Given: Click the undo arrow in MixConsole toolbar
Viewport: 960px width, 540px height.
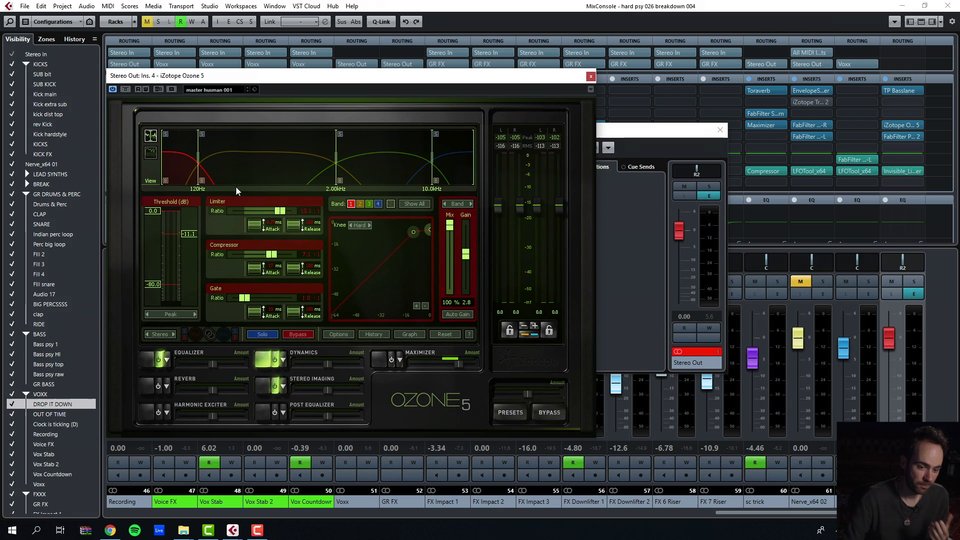Looking at the screenshot, I should pyautogui.click(x=405, y=21).
